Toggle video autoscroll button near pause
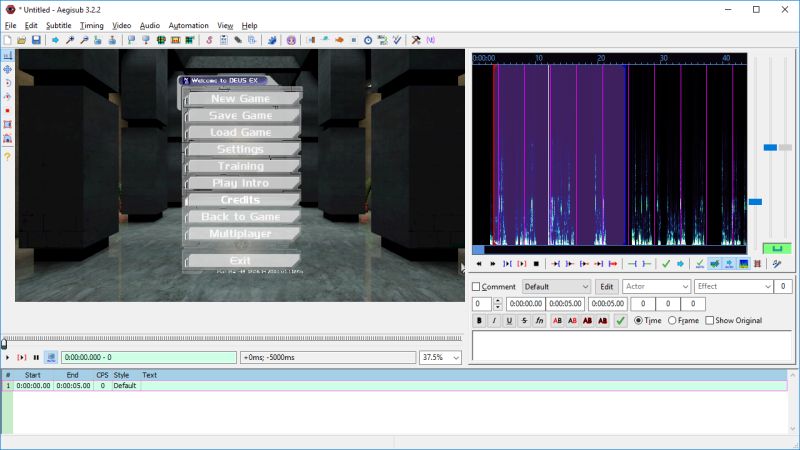The width and height of the screenshot is (800, 450). (x=51, y=357)
